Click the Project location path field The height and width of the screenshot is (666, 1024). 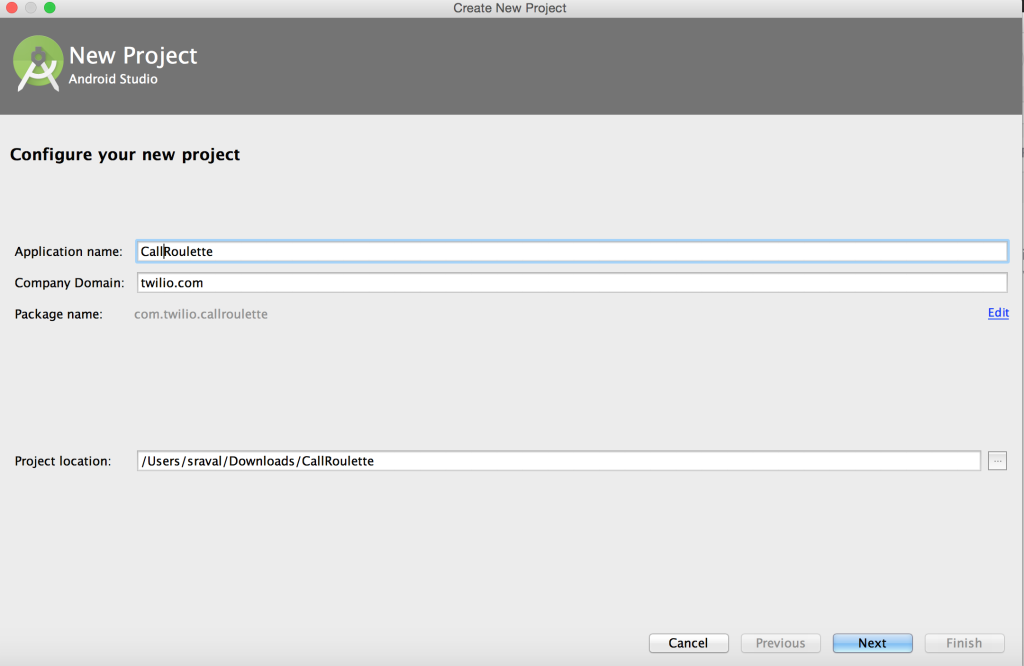click(558, 461)
